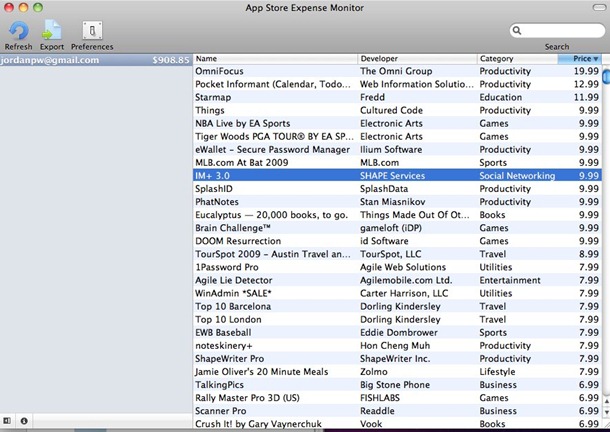Click the Refresh toolbar icon
Screen dimensions: 610x432
[18, 30]
